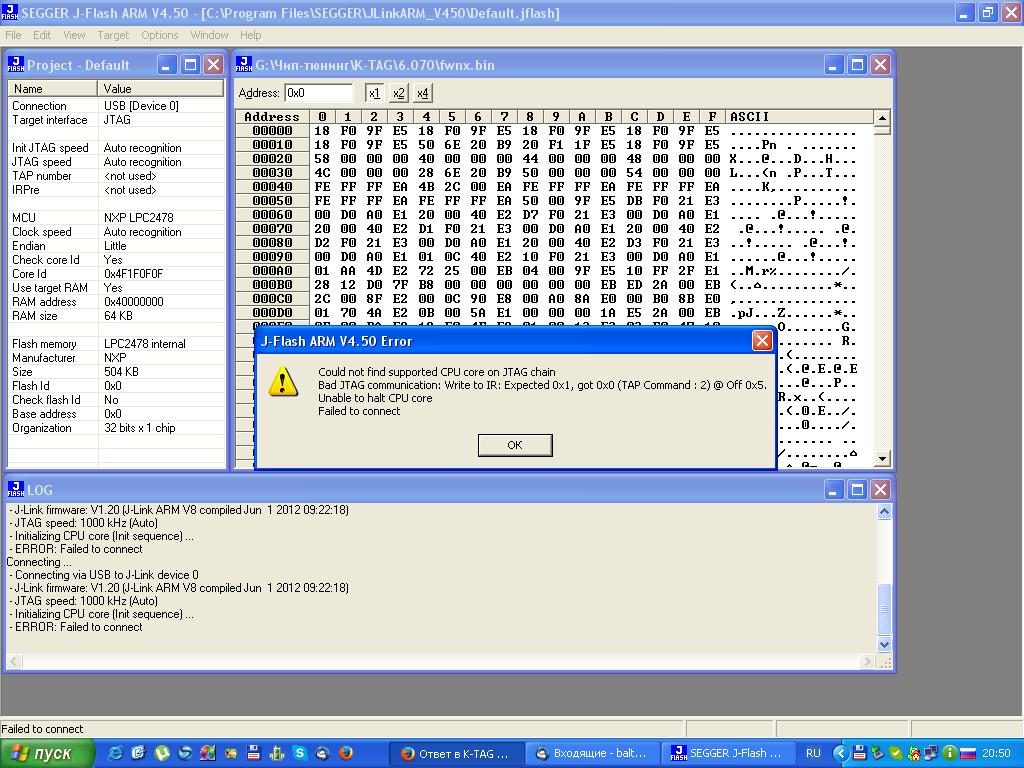Click the LOG window scroll up arrow

[x=884, y=511]
